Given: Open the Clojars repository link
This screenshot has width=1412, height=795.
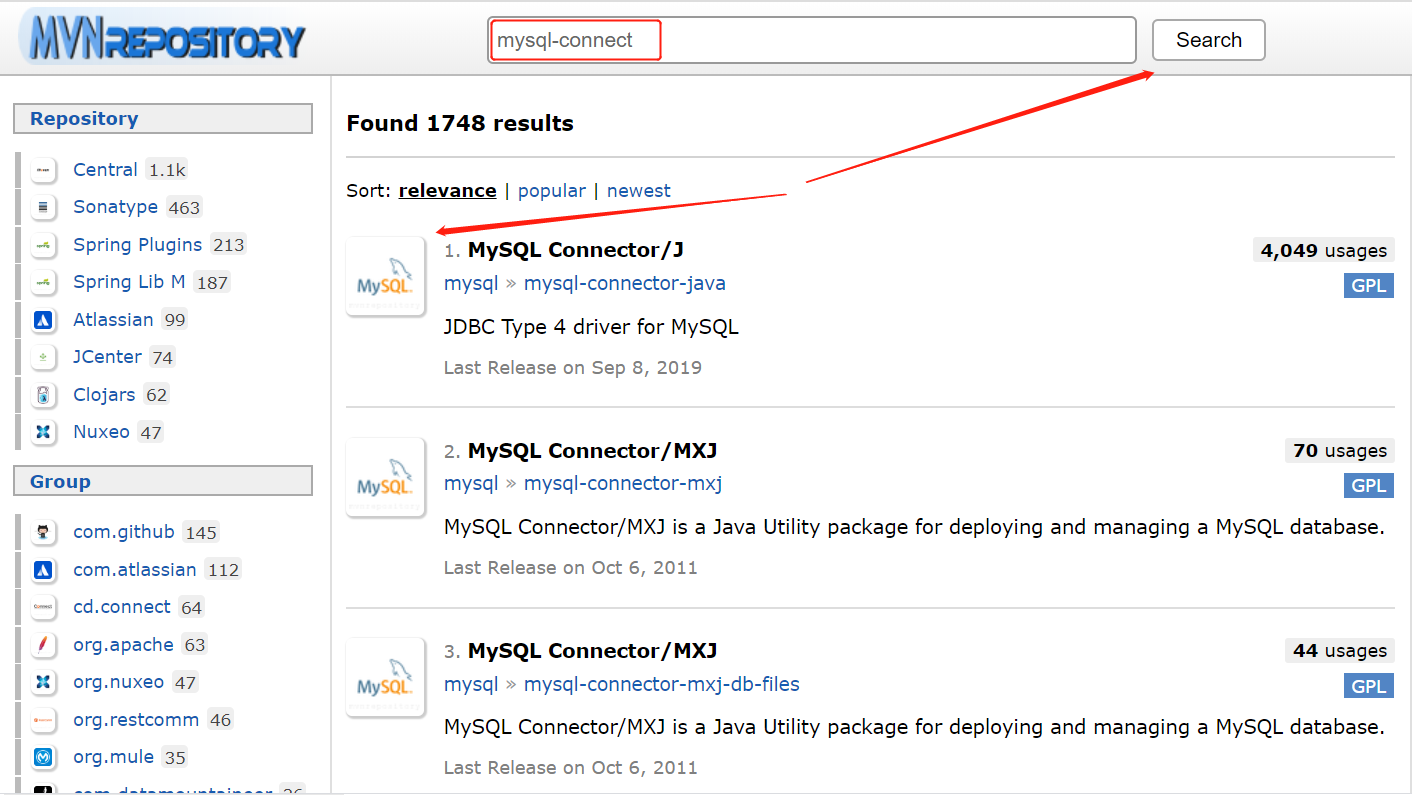Looking at the screenshot, I should (104, 395).
